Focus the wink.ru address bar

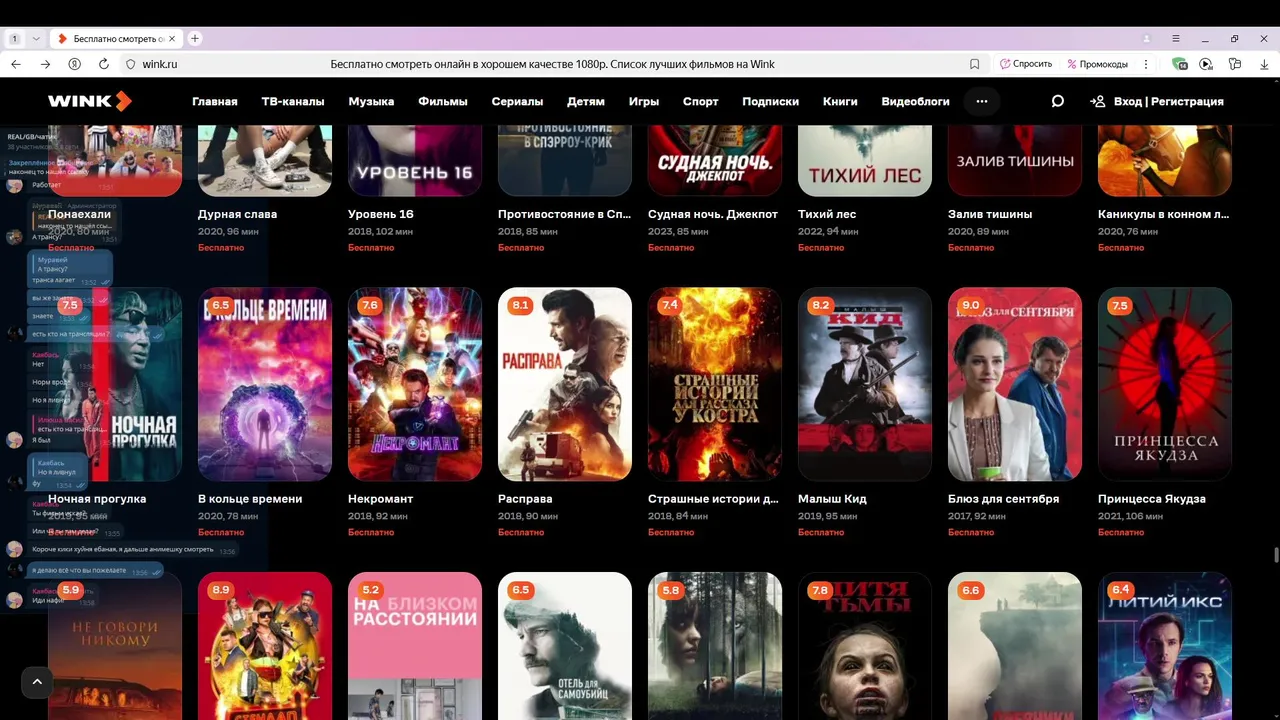pyautogui.click(x=552, y=64)
